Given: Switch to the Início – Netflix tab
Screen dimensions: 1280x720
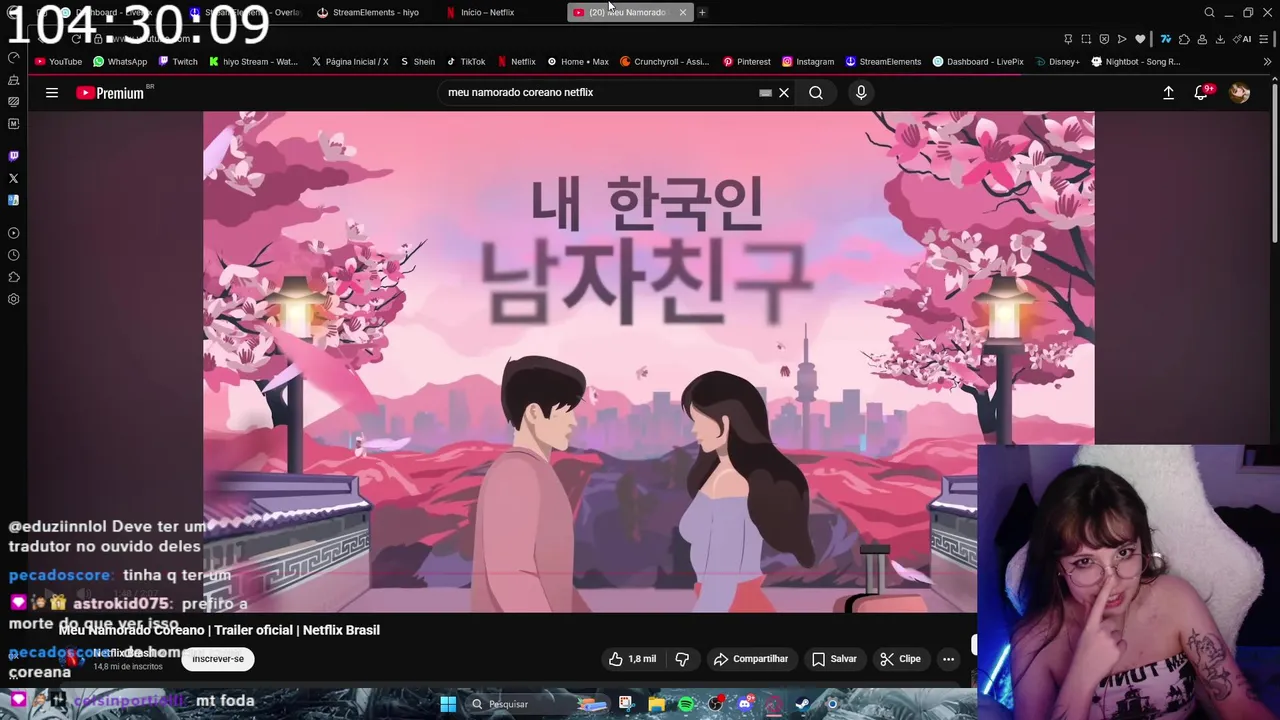Looking at the screenshot, I should coord(487,12).
